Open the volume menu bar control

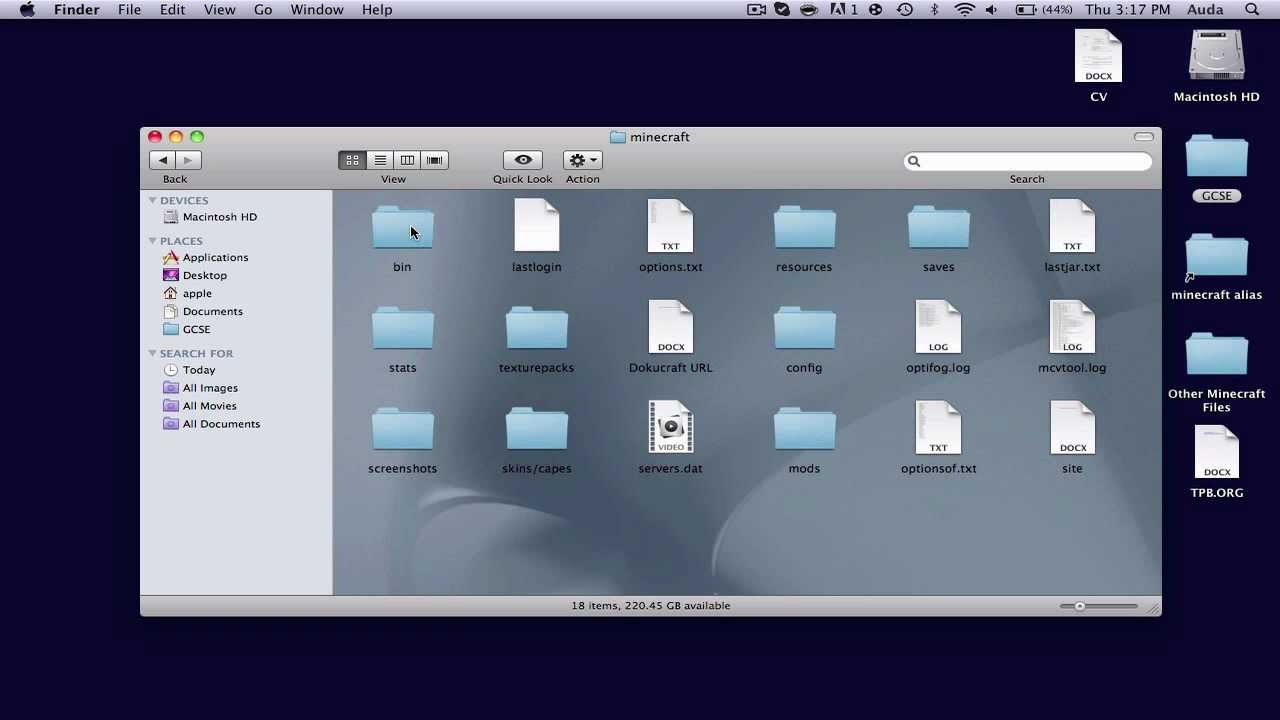click(991, 10)
